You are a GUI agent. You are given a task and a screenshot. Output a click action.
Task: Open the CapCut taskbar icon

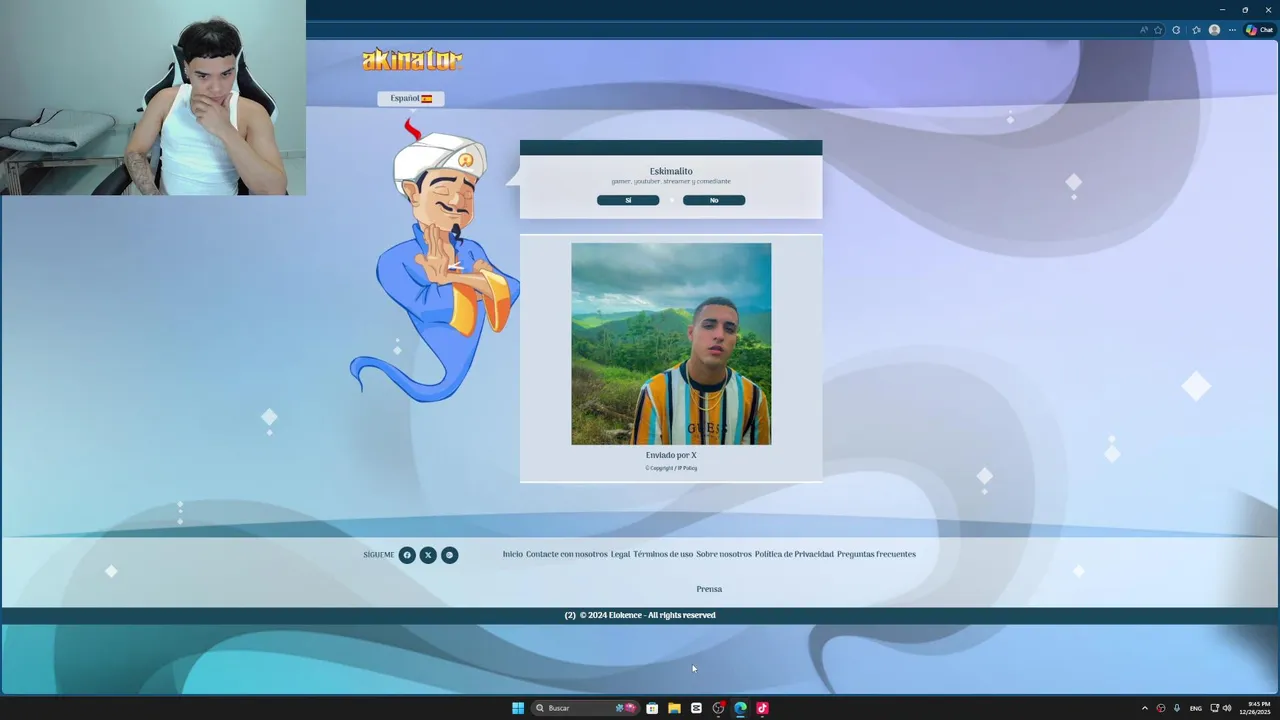tap(696, 708)
